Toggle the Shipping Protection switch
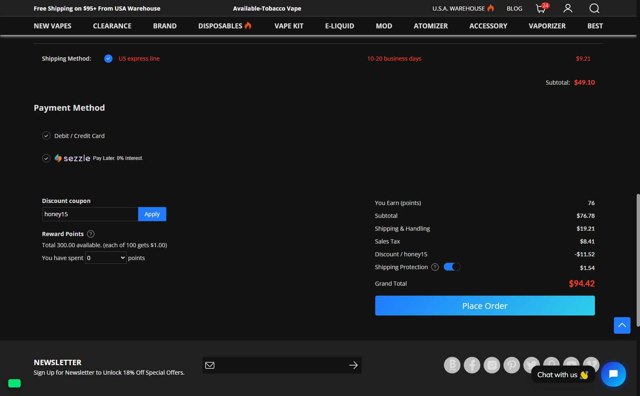640x396 pixels. [452, 267]
